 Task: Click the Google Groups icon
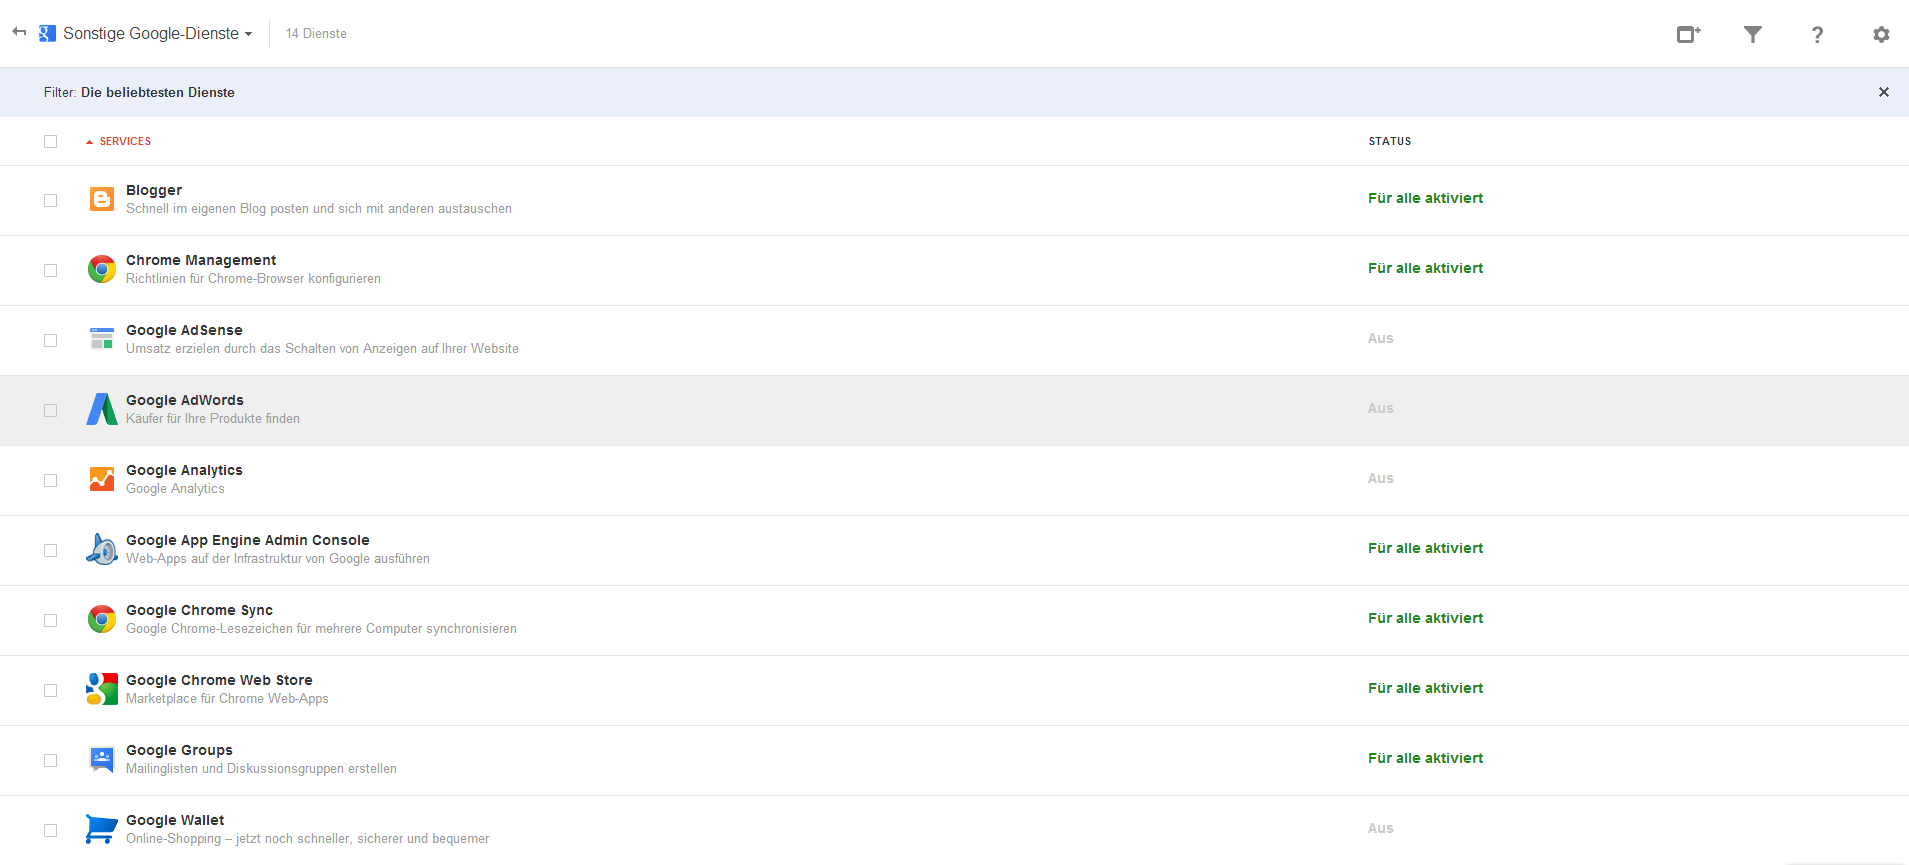[102, 759]
